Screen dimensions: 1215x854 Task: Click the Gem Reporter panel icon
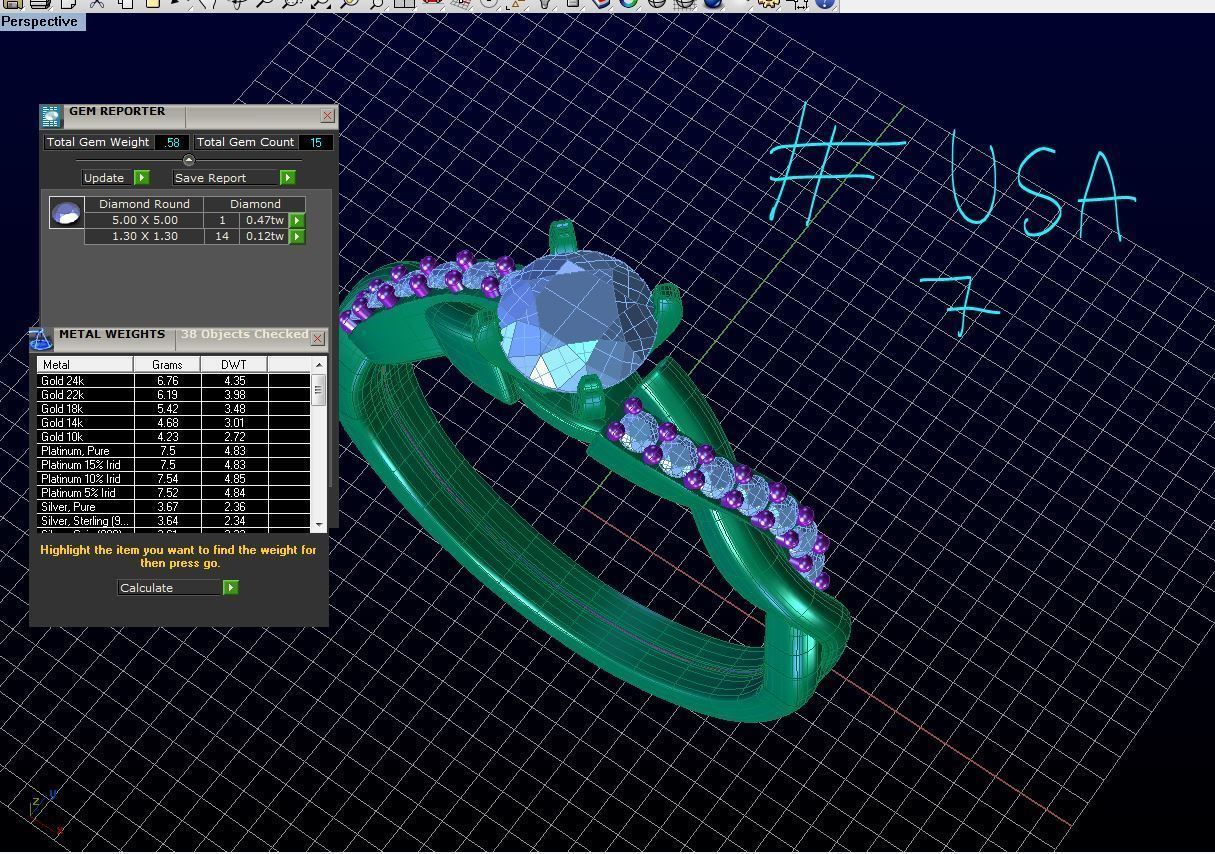(51, 116)
